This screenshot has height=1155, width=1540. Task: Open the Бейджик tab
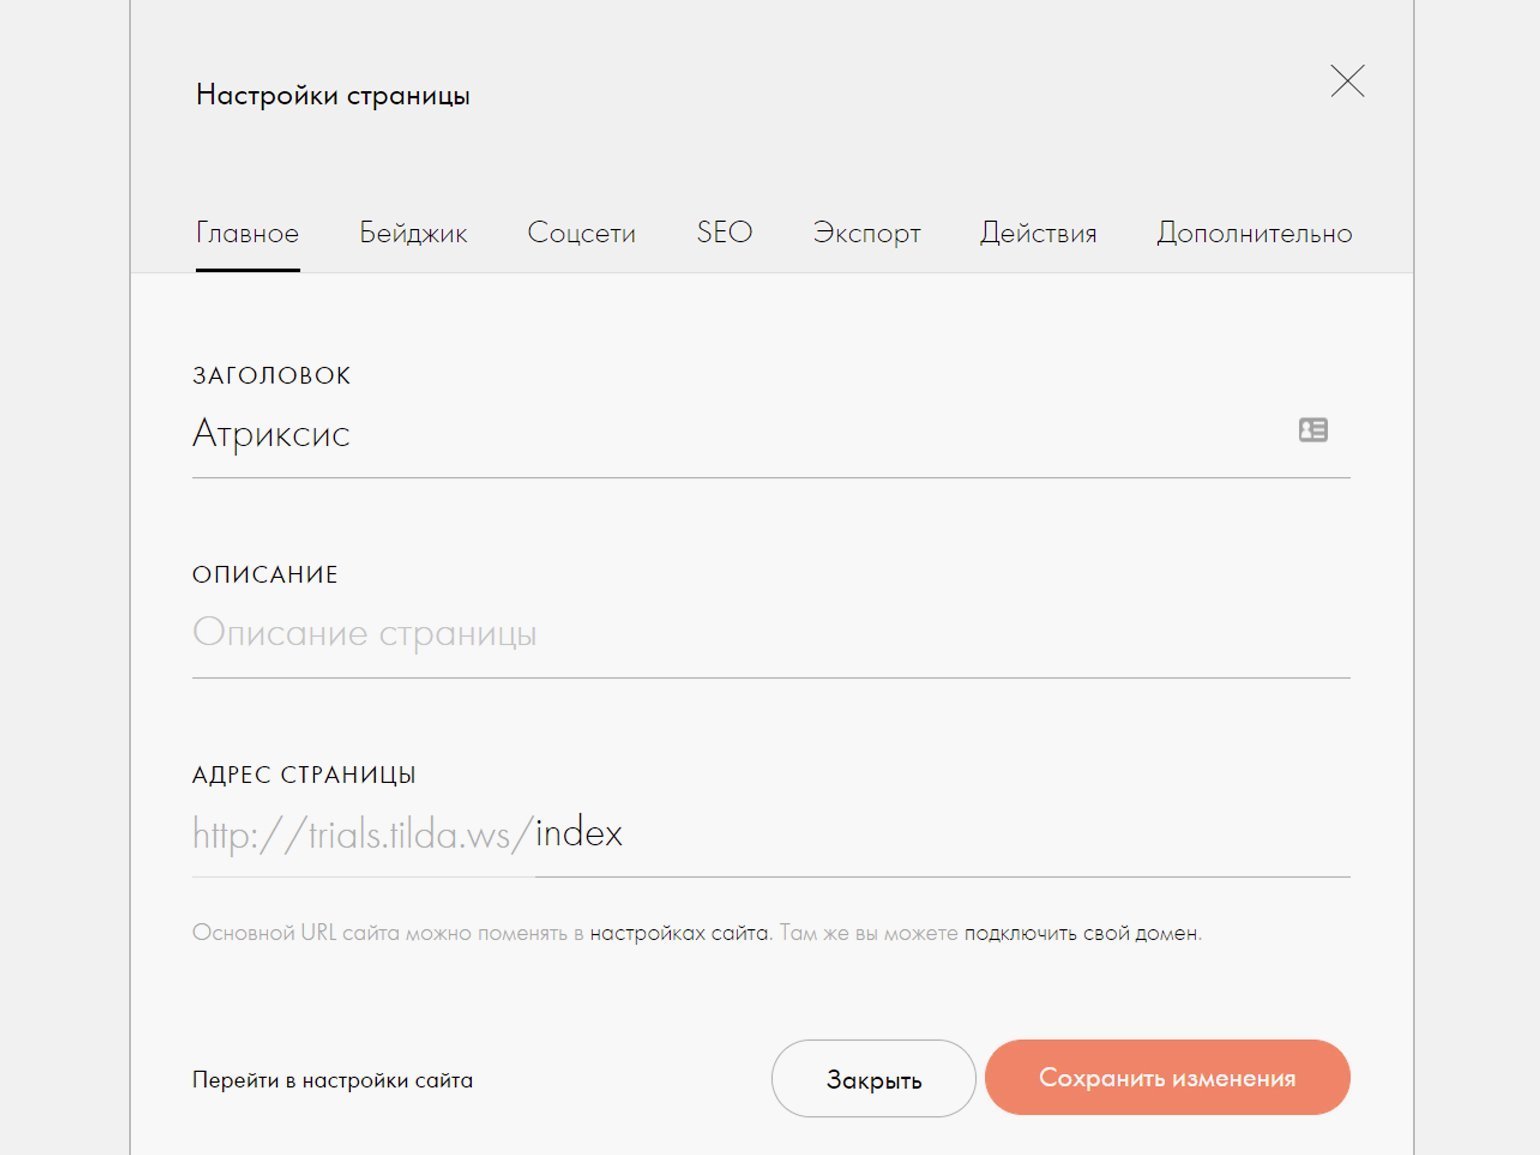pyautogui.click(x=413, y=233)
